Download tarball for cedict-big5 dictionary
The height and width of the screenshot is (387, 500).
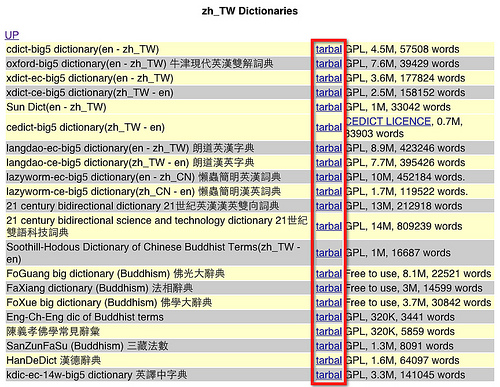click(329, 127)
